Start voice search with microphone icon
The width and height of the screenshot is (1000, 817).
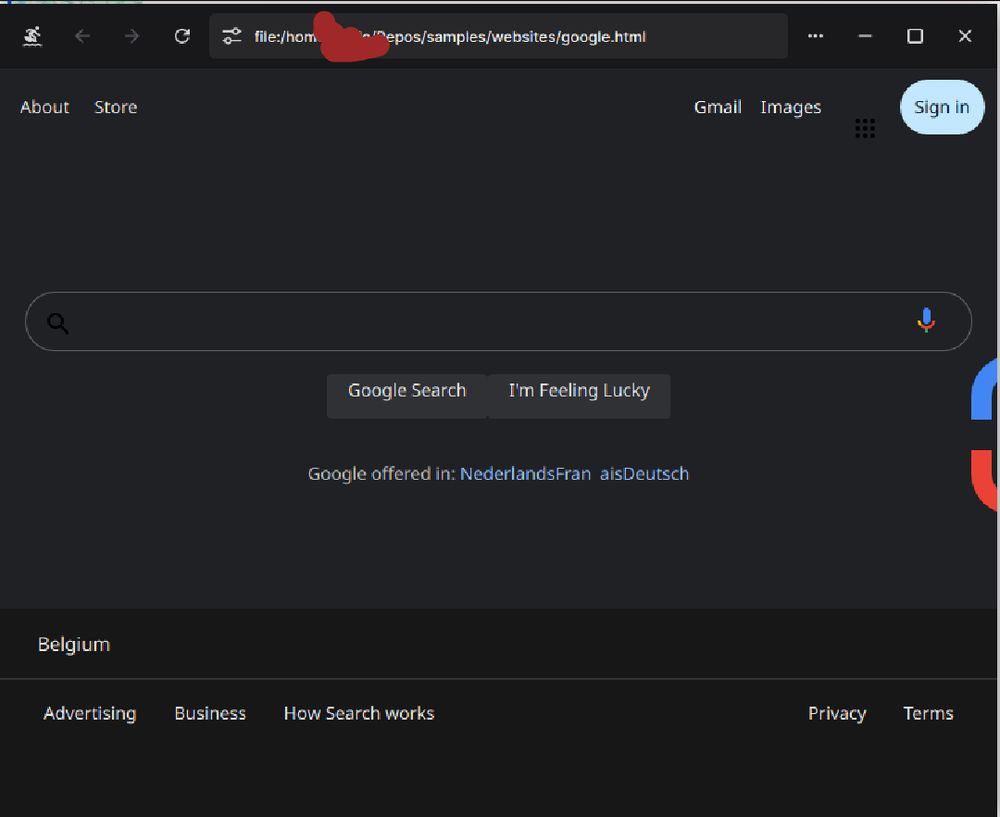[x=926, y=320]
